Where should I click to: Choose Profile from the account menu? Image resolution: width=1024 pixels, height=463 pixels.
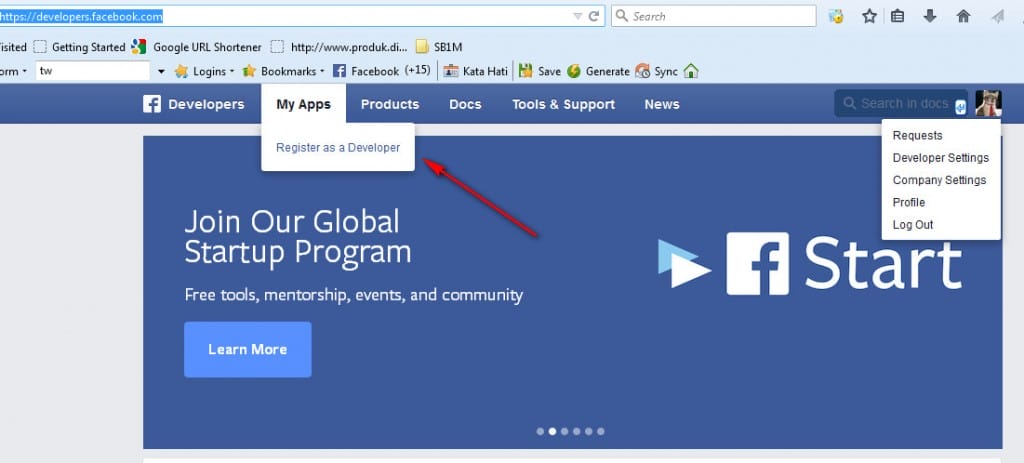point(908,202)
